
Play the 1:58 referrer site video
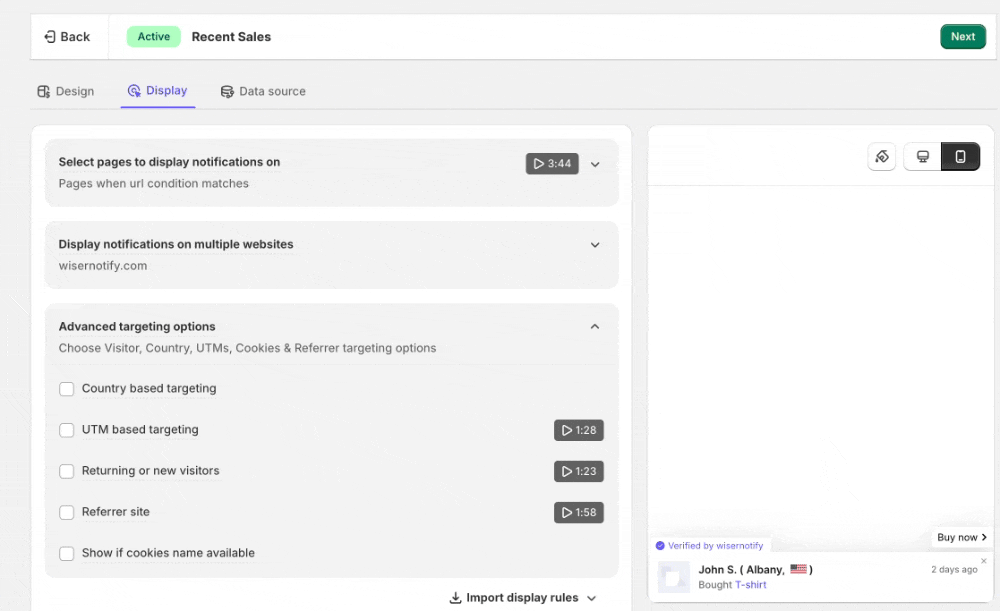click(x=579, y=512)
